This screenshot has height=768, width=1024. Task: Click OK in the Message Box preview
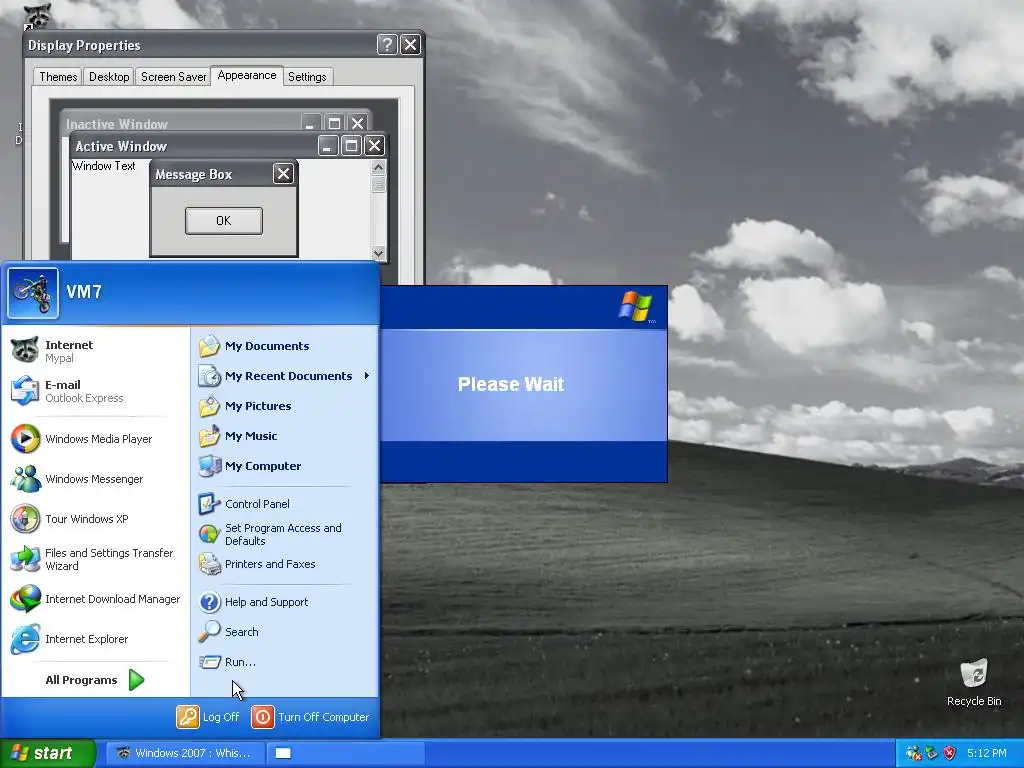[x=224, y=221]
